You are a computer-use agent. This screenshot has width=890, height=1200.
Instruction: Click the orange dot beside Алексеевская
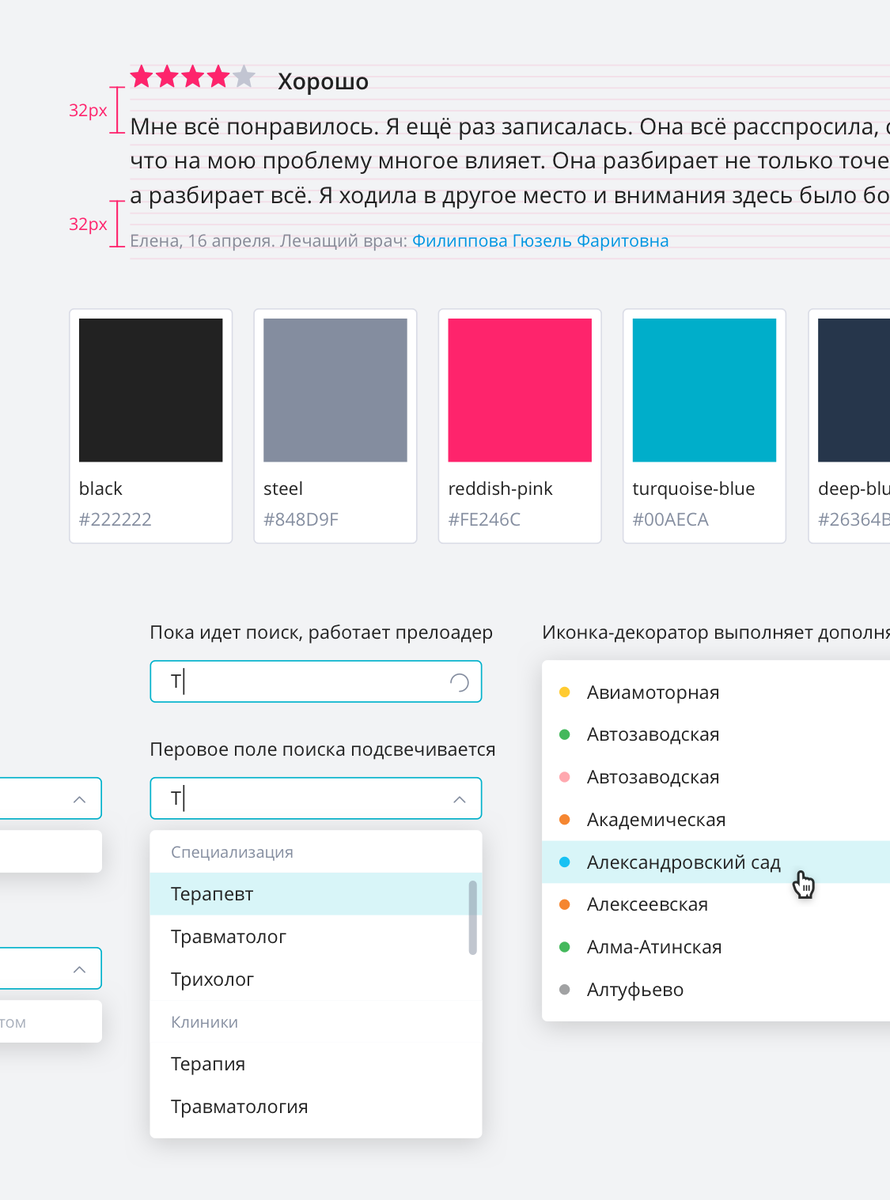[564, 905]
